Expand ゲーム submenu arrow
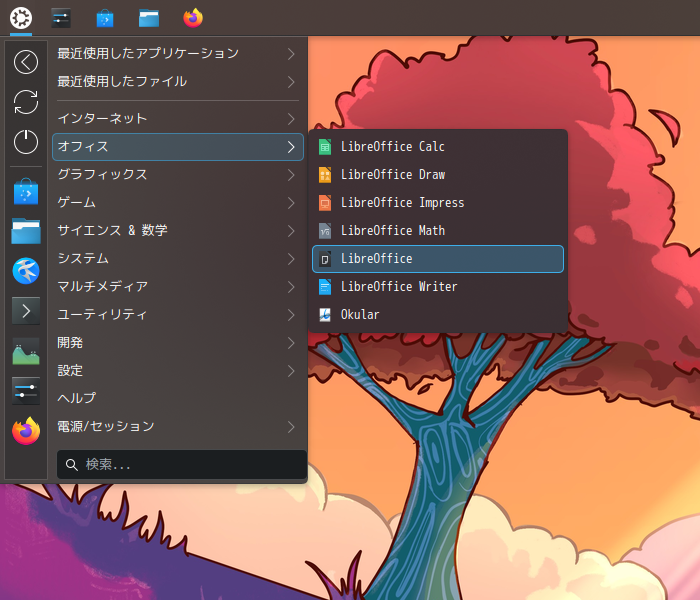Viewport: 700px width, 600px height. [x=291, y=203]
